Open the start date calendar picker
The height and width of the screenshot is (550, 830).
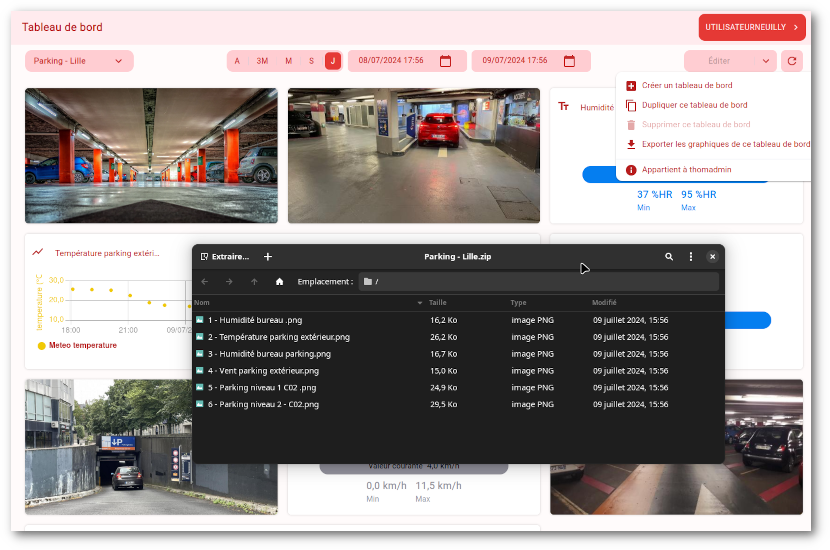(446, 61)
